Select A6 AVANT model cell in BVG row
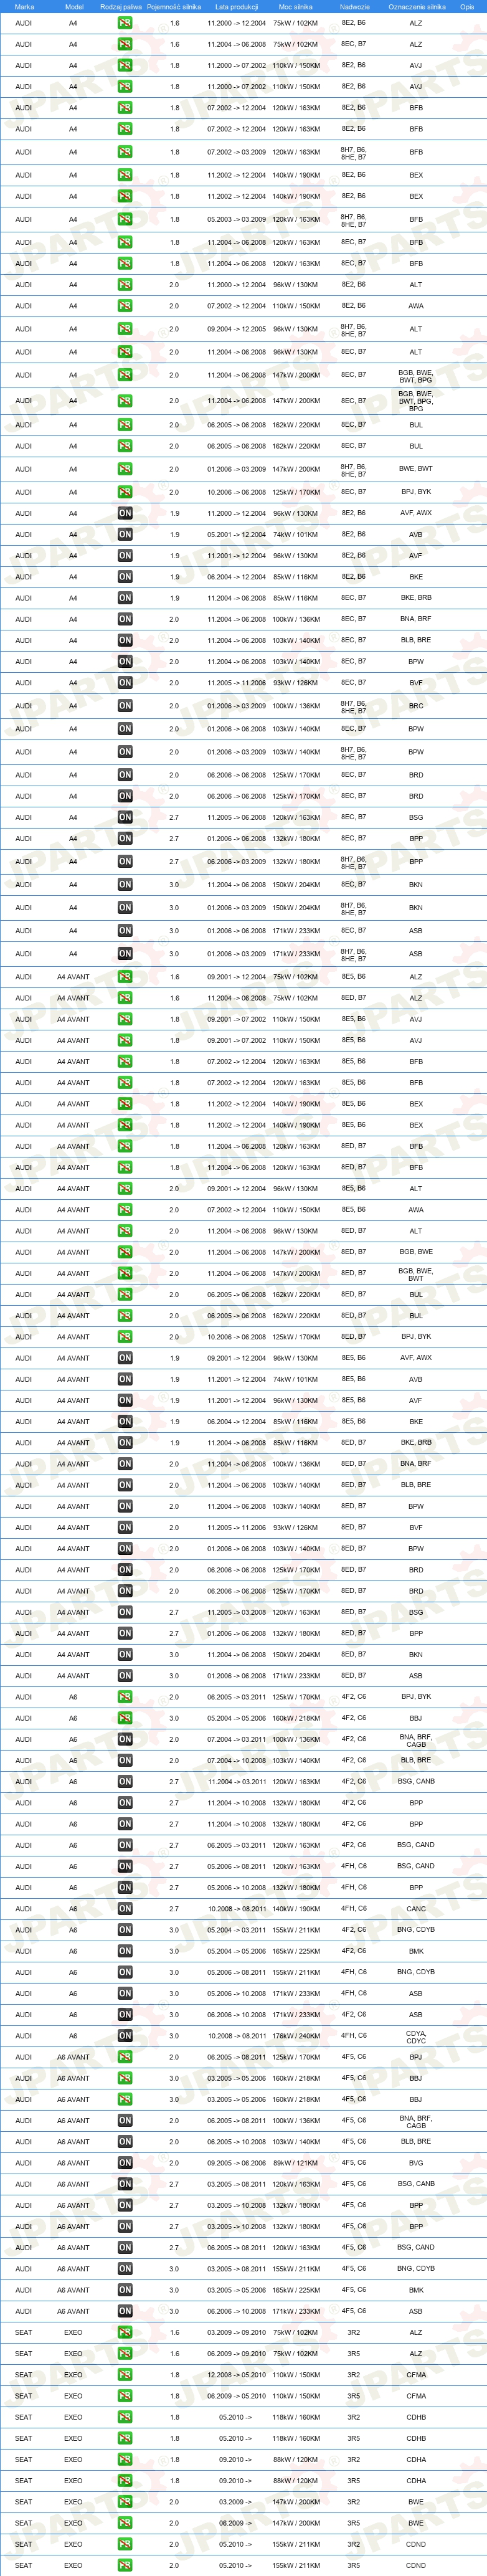Image resolution: width=487 pixels, height=2576 pixels. (x=73, y=2163)
